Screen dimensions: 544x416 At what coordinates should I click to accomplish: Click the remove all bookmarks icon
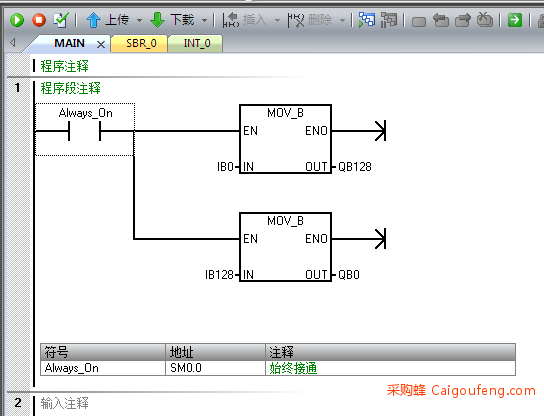tap(485, 20)
